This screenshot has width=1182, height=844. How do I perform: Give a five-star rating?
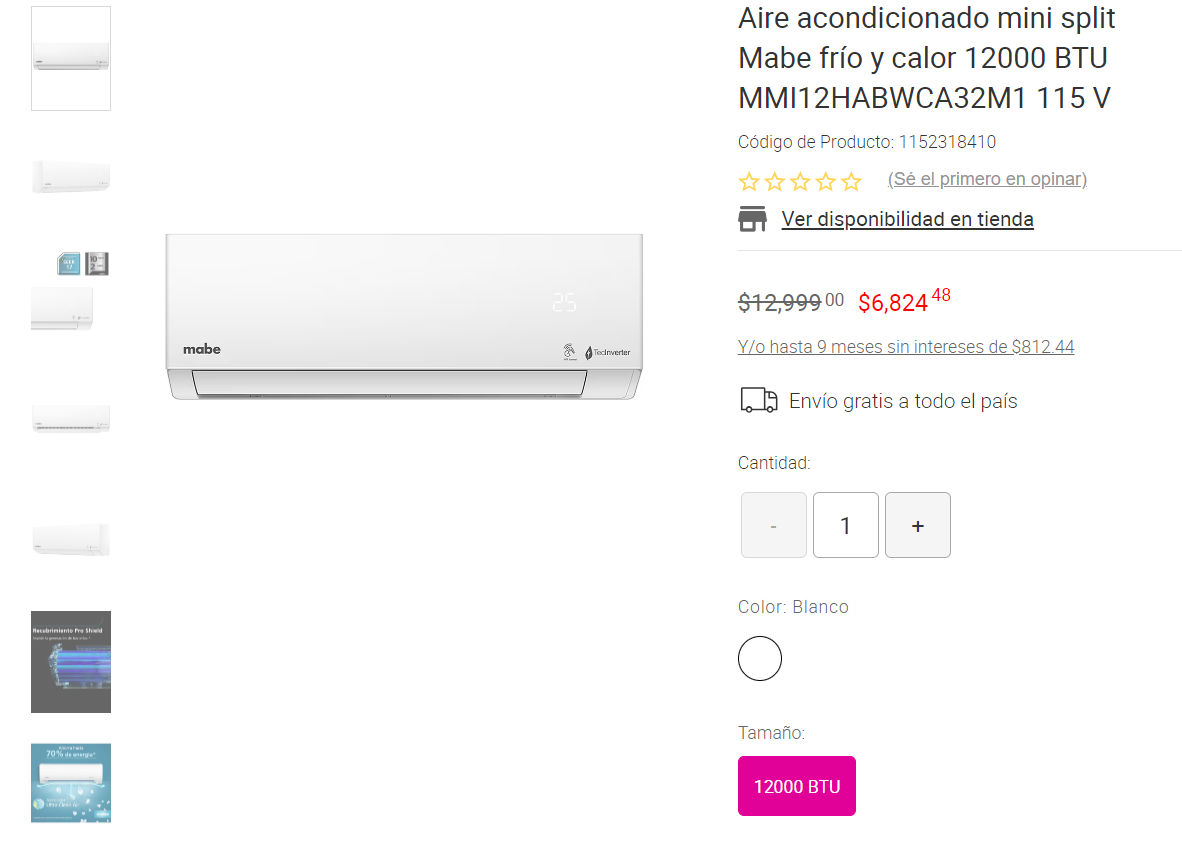pos(851,182)
